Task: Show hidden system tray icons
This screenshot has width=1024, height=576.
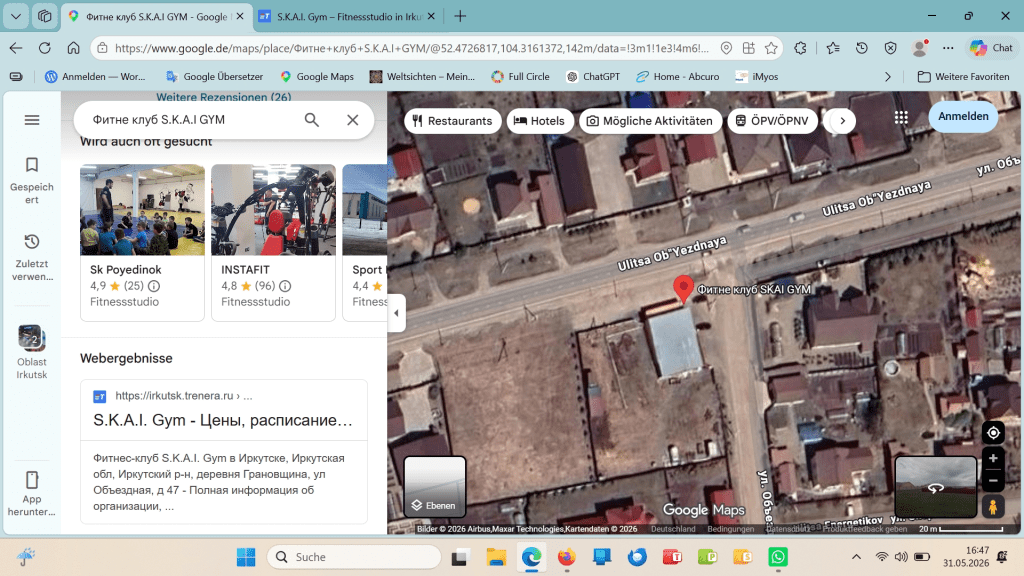Action: (856, 557)
